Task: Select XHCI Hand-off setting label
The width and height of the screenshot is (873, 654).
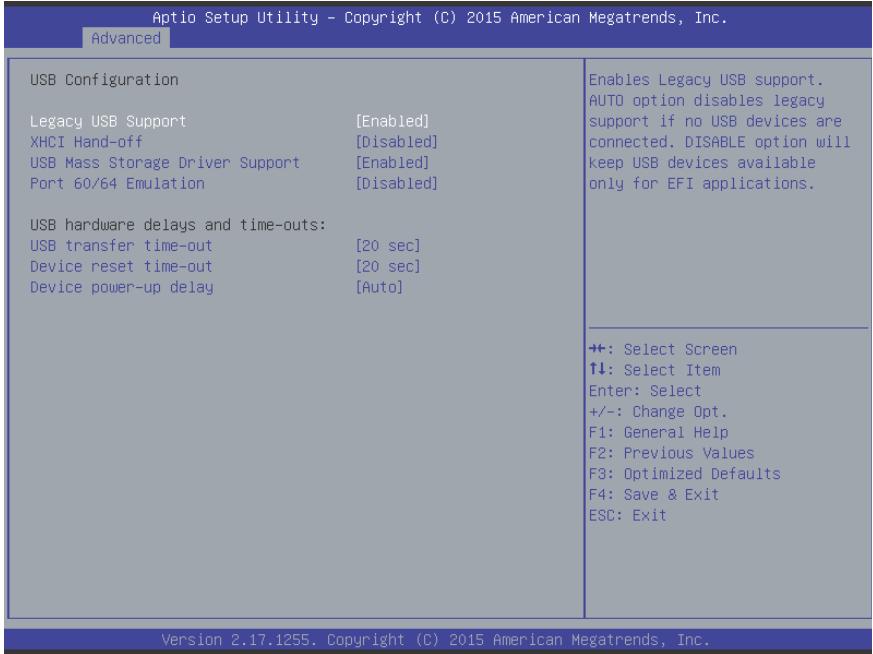Action: [x=86, y=142]
